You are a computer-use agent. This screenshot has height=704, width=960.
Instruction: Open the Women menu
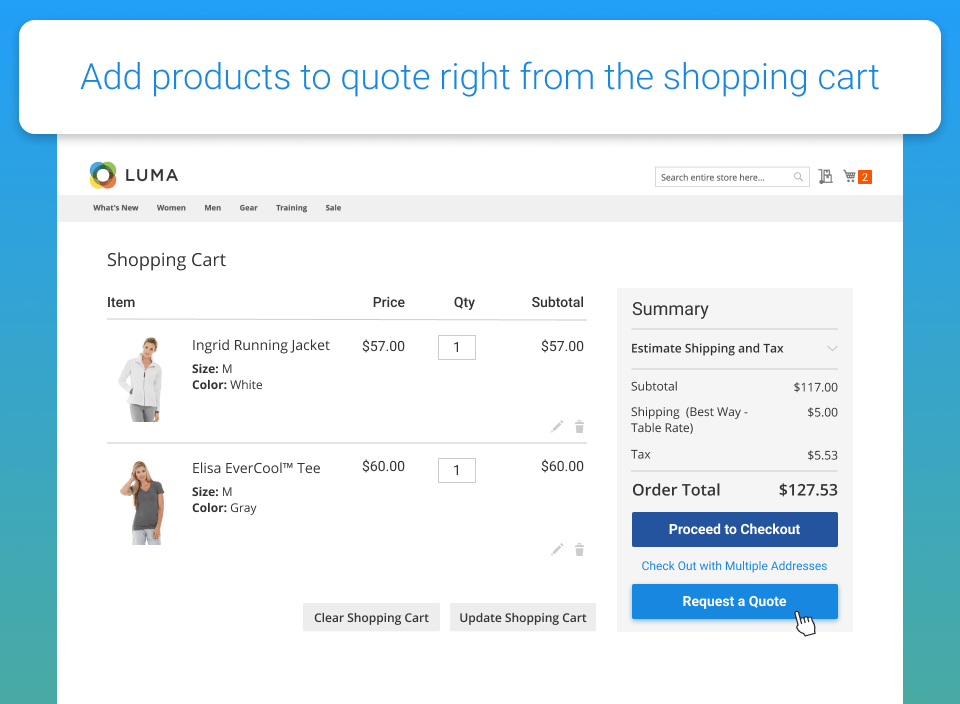coord(171,208)
